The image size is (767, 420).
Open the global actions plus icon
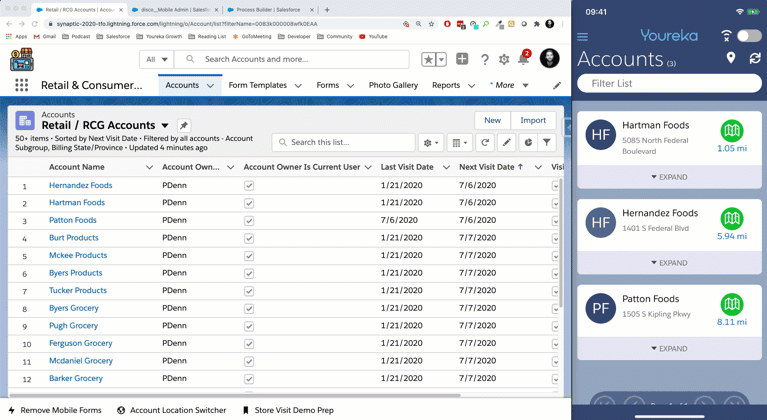point(462,59)
